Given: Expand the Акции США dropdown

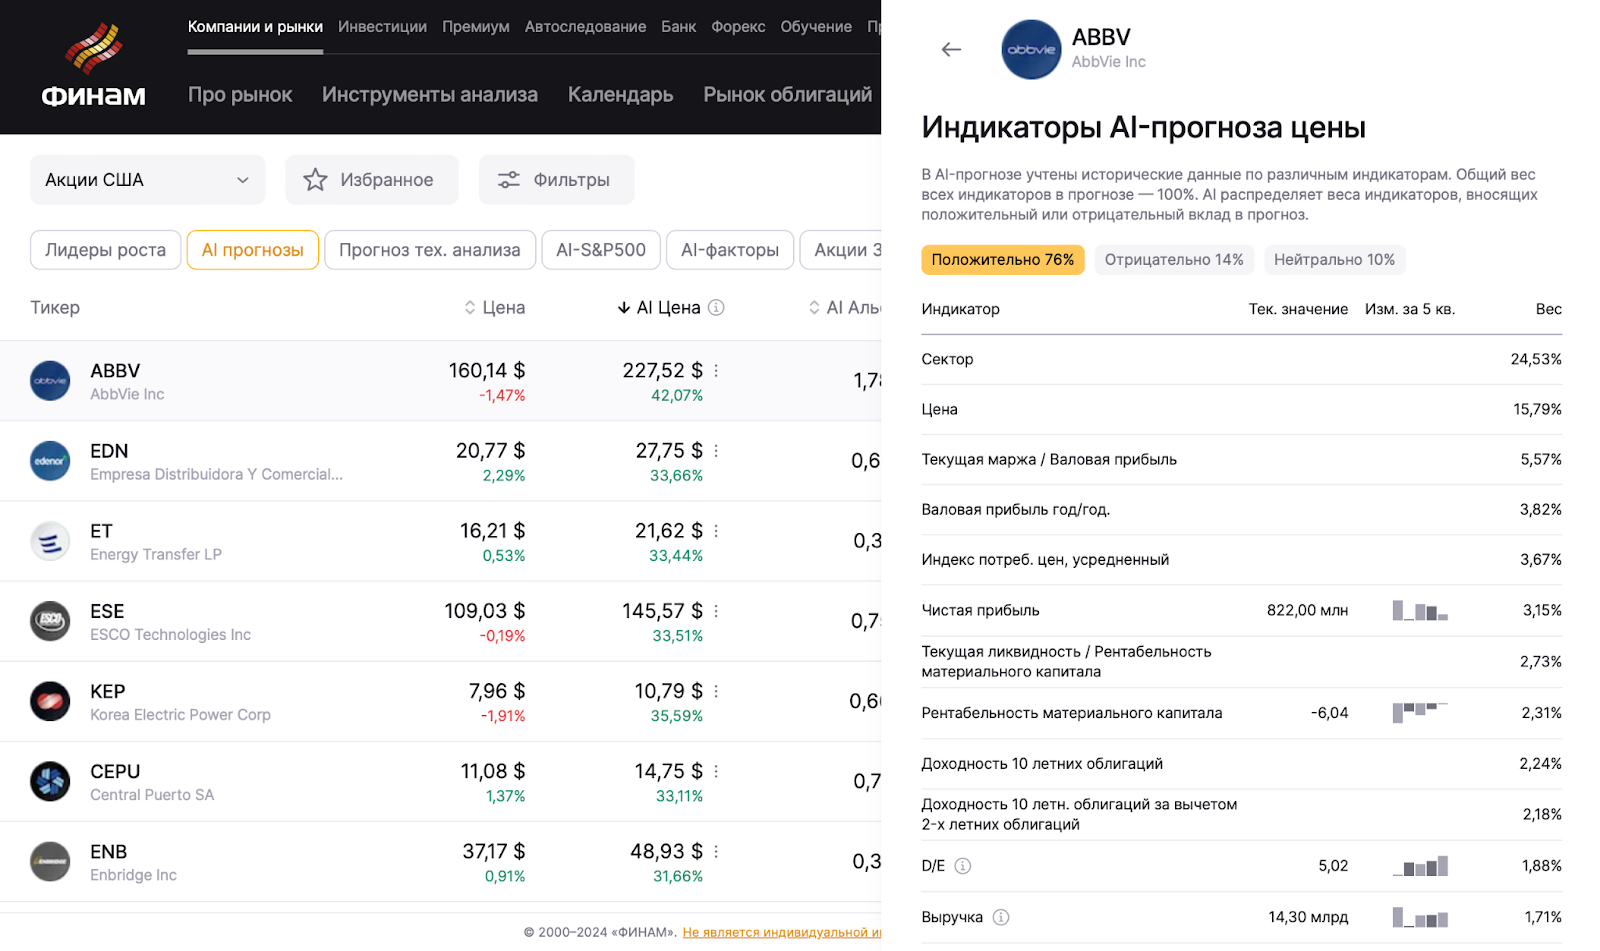Looking at the screenshot, I should tap(147, 180).
